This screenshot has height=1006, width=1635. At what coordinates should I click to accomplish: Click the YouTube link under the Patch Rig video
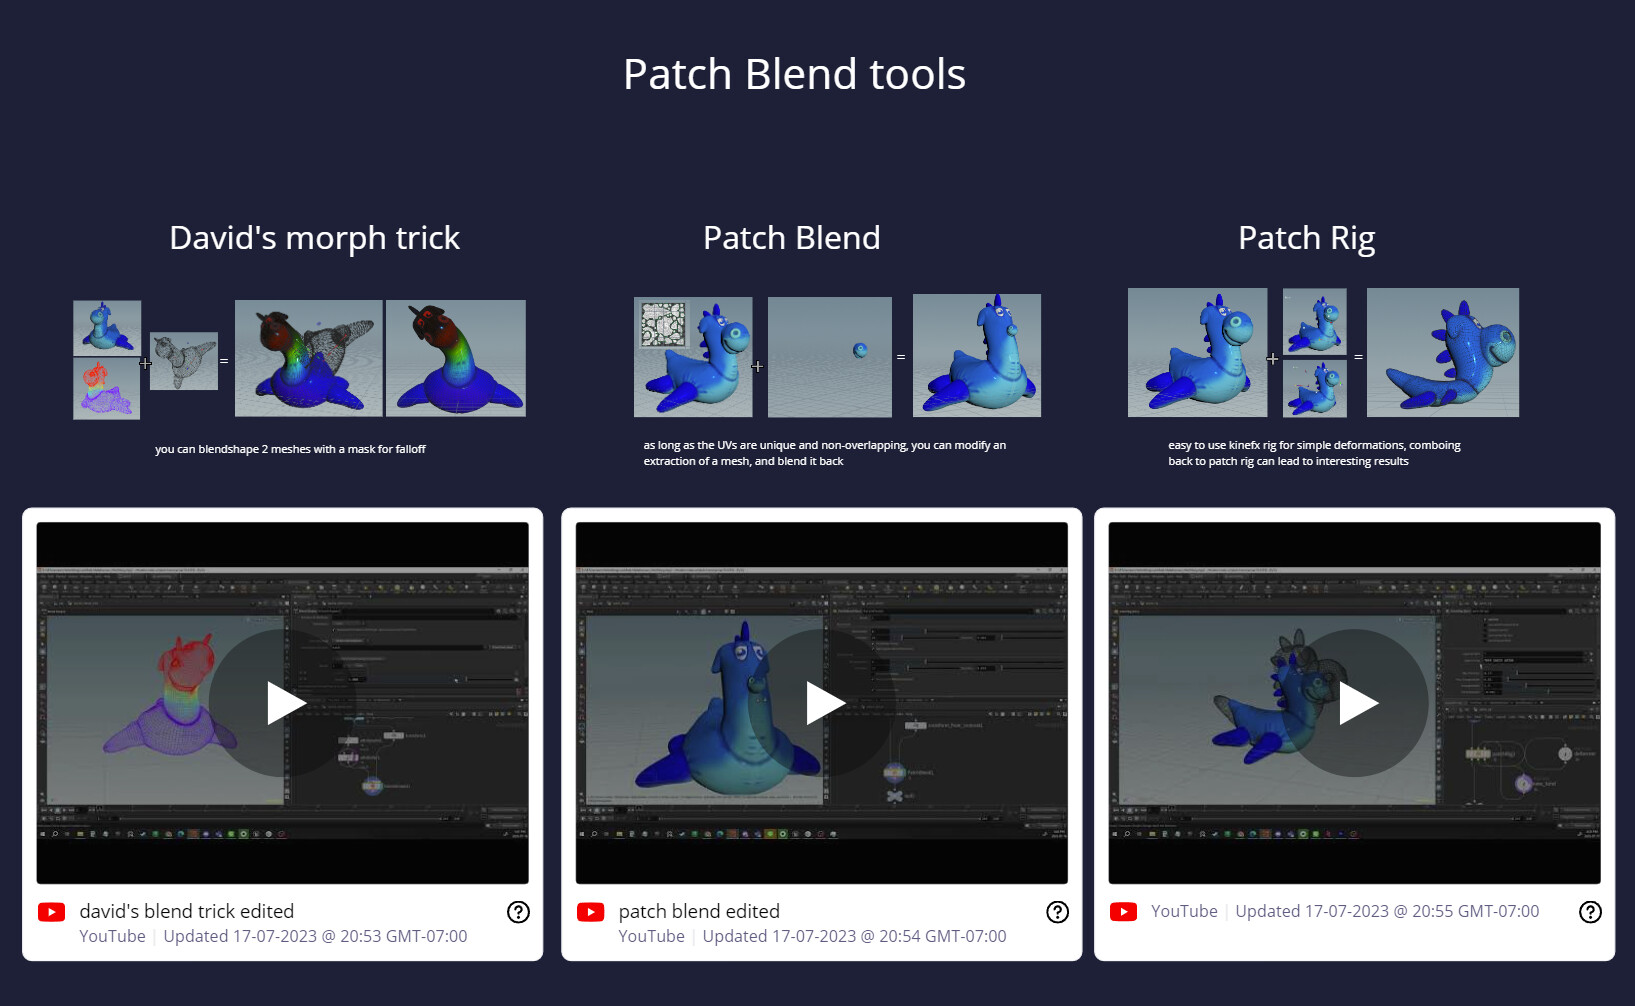coord(1184,911)
